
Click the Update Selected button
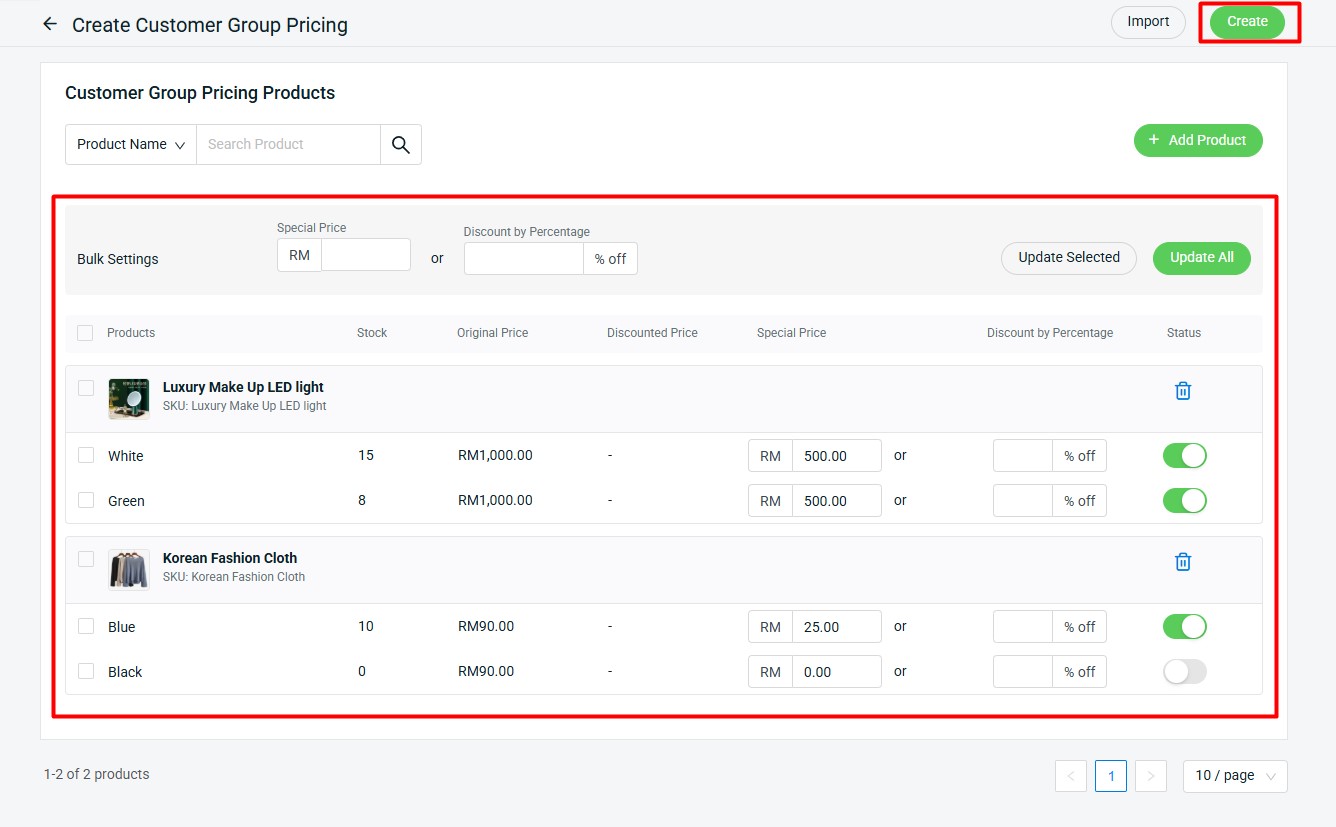[1068, 258]
